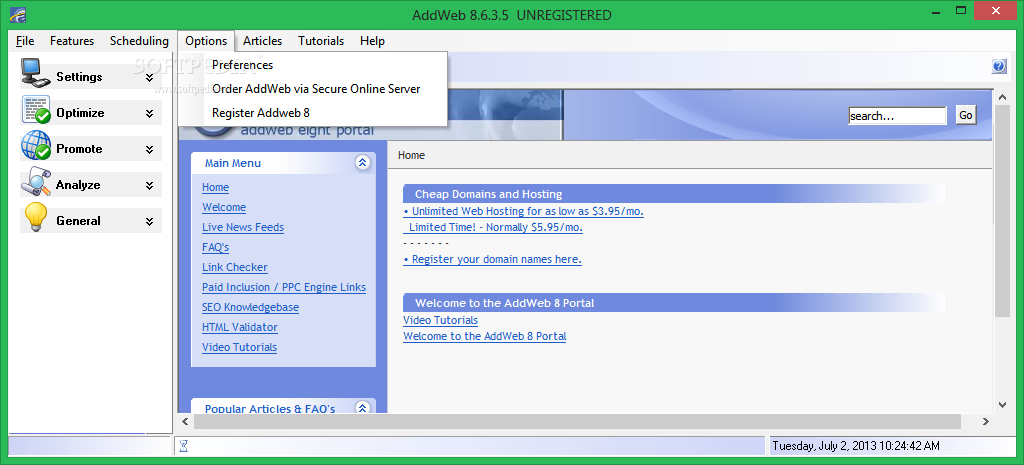Open the File menu
The image size is (1024, 465).
point(25,41)
